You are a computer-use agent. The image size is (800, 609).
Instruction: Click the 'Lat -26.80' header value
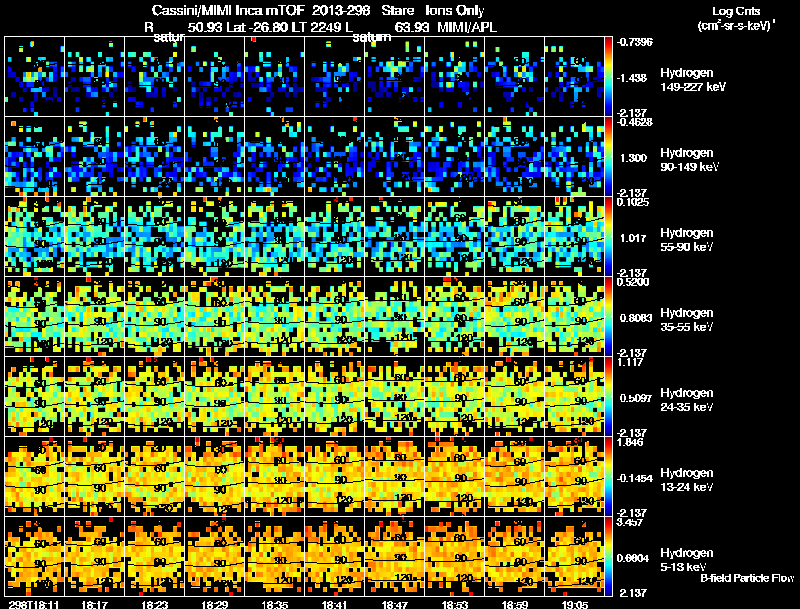click(257, 27)
